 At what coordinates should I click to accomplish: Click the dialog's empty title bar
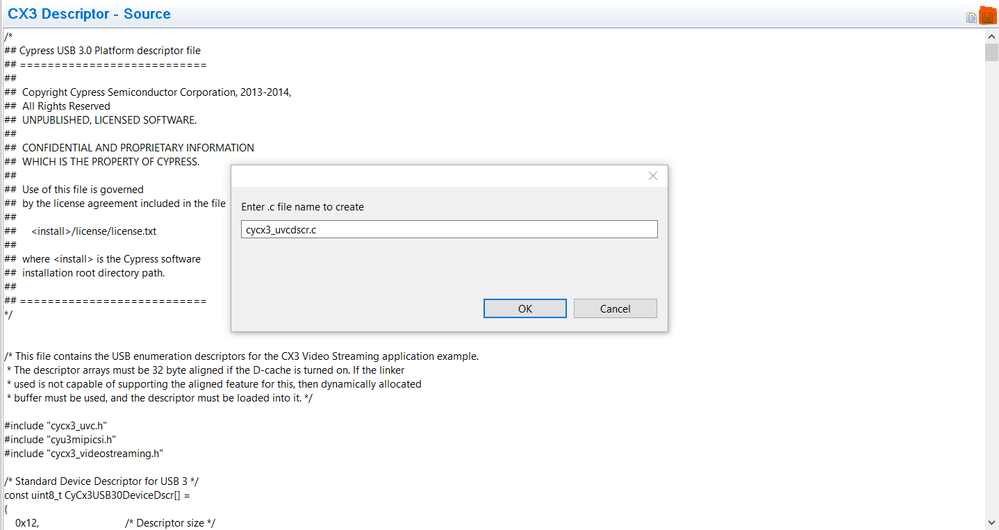coord(430,176)
